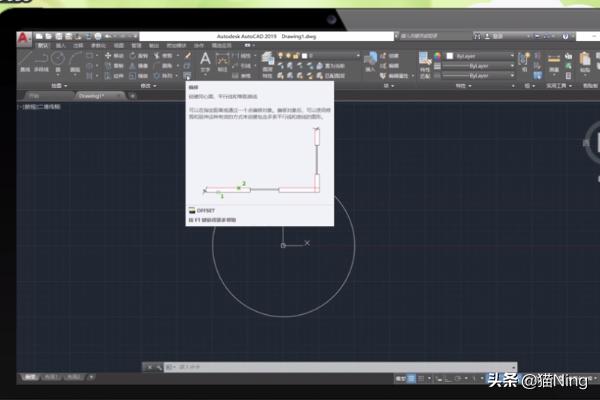This screenshot has width=600, height=400.
Task: Activate the Scale tool
Action: 139,76
